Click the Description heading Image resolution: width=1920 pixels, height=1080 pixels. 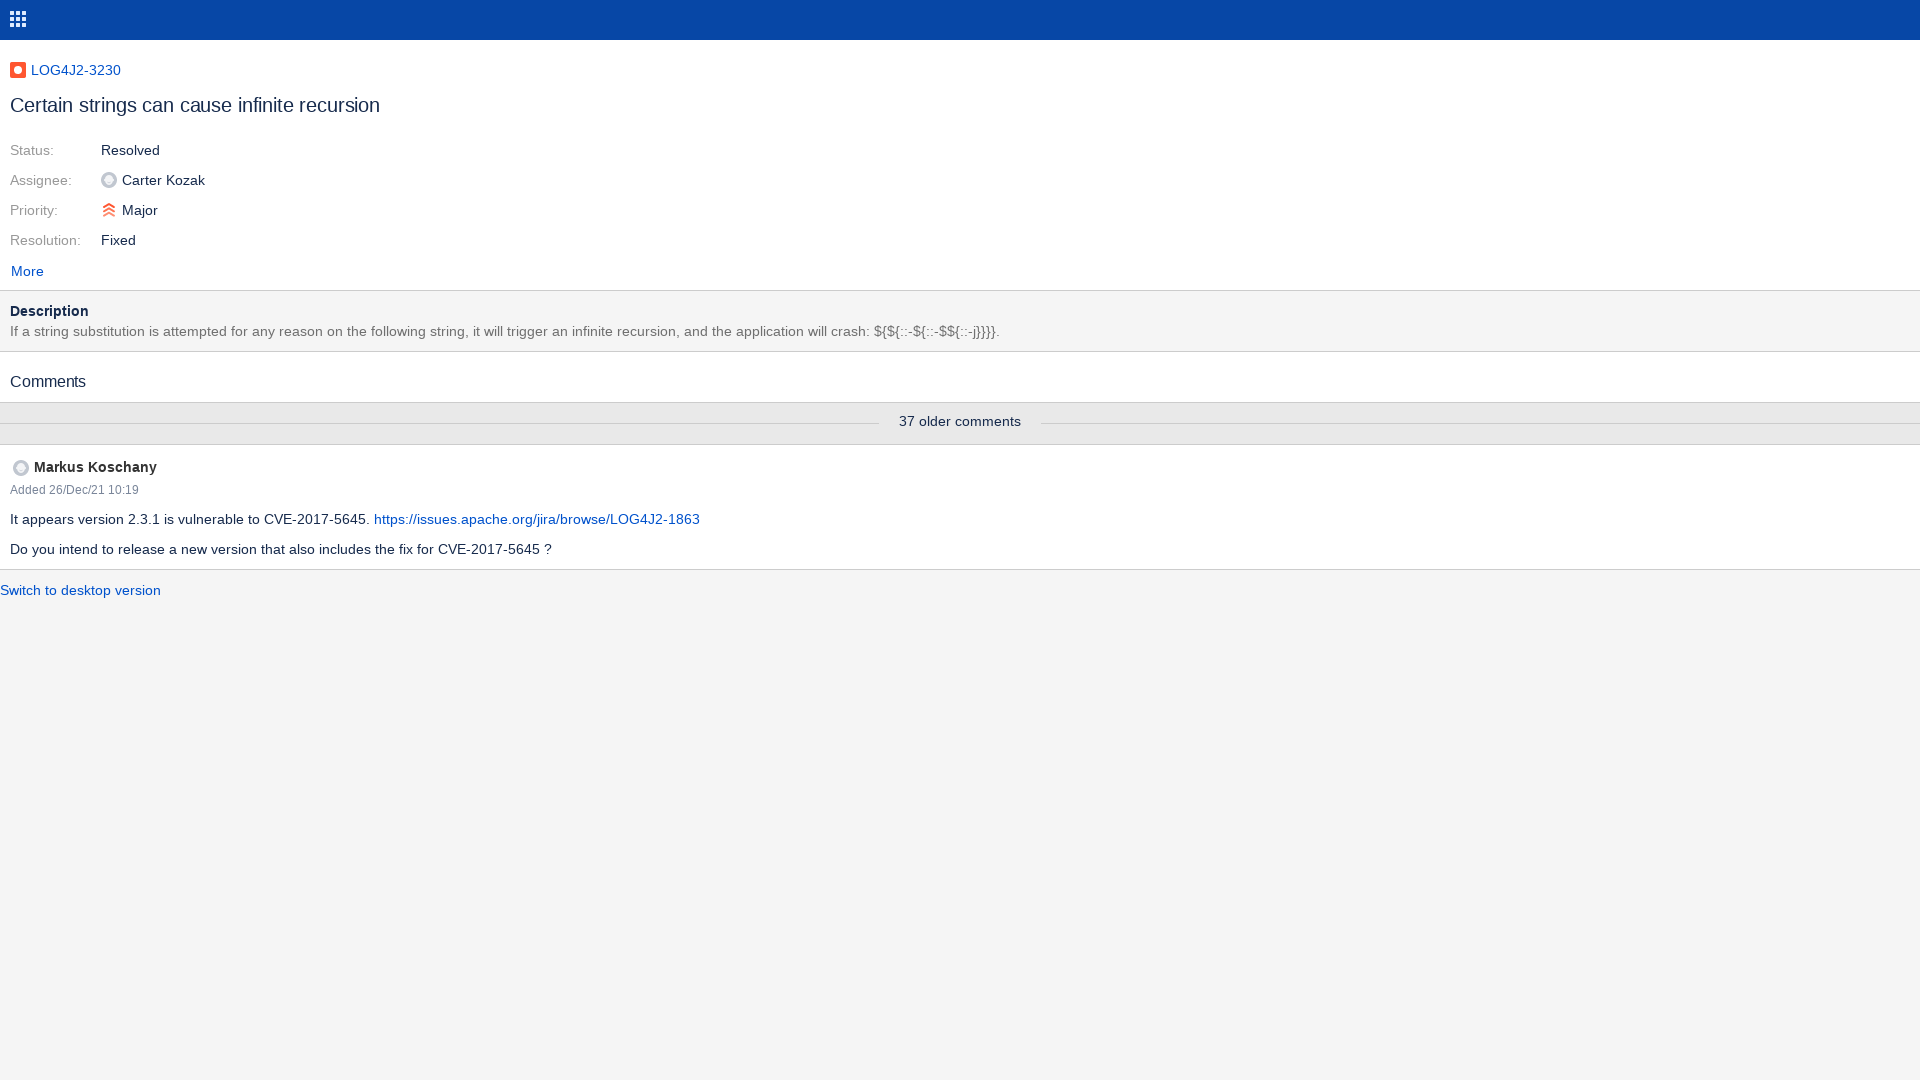(x=49, y=311)
